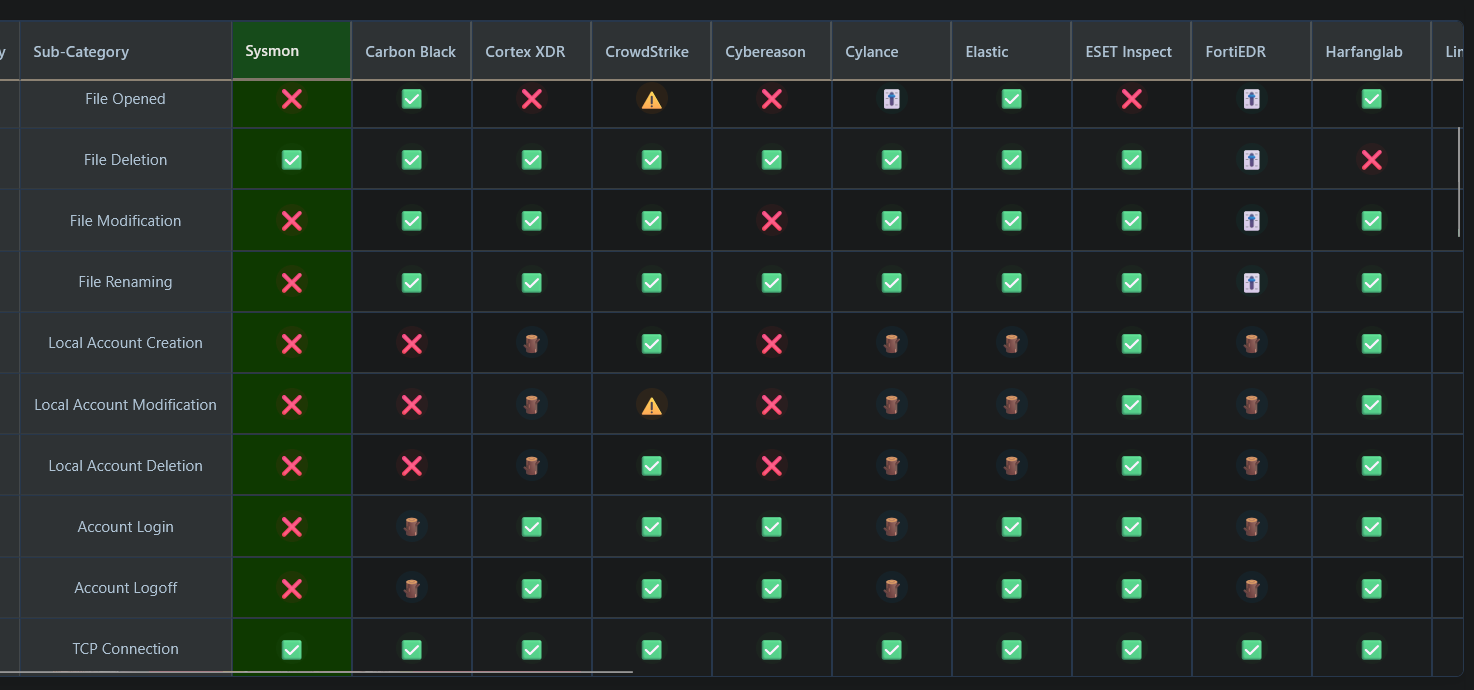The height and width of the screenshot is (690, 1474).
Task: Select Cortex XDR's green check for Account Logoff
Action: pos(532,589)
